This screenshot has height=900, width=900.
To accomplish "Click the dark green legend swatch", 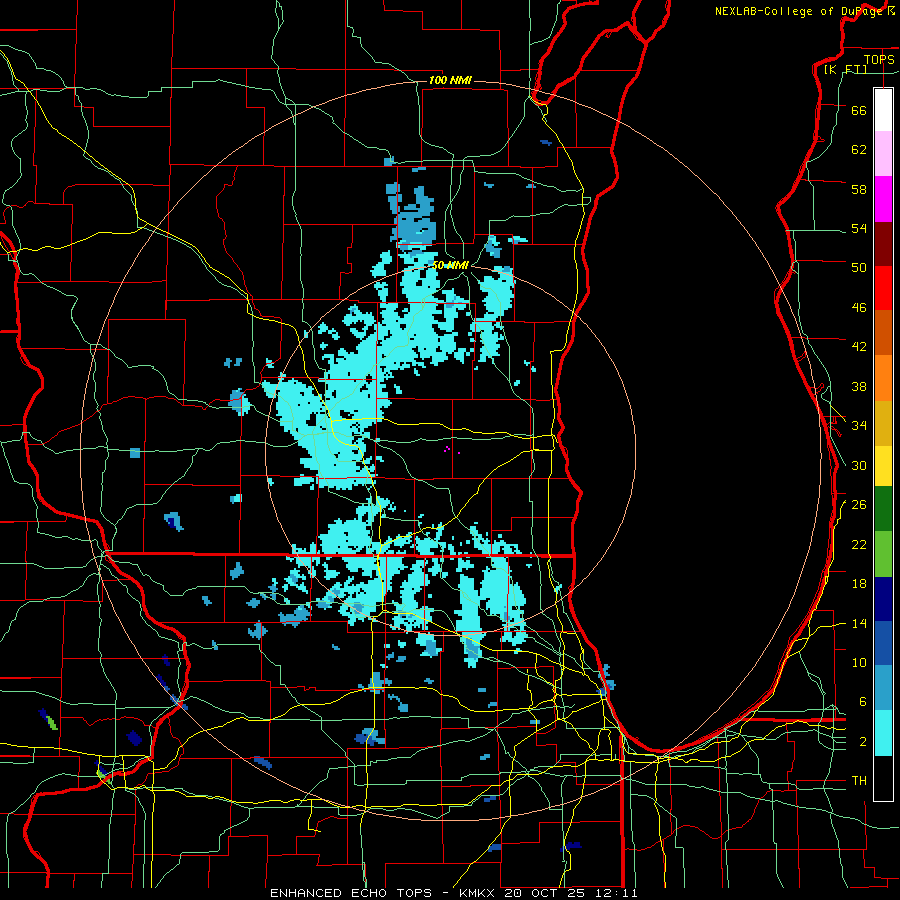I will 883,509.
